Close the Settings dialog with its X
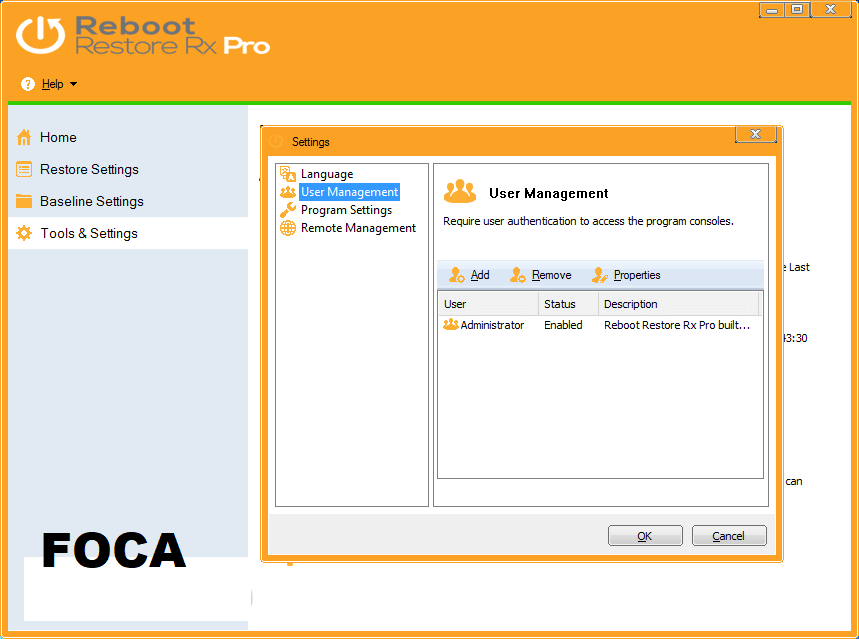Viewport: 859px width, 639px height. pyautogui.click(x=755, y=134)
